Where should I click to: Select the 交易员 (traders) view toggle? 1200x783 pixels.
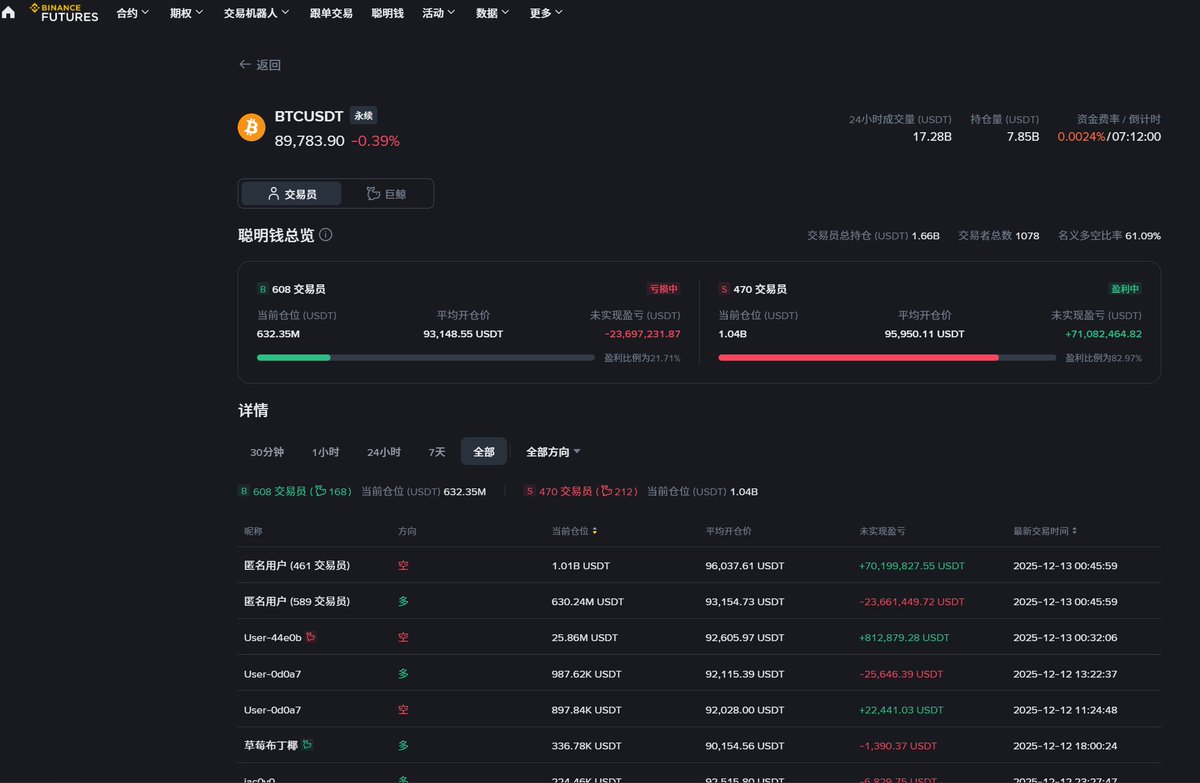[x=291, y=194]
